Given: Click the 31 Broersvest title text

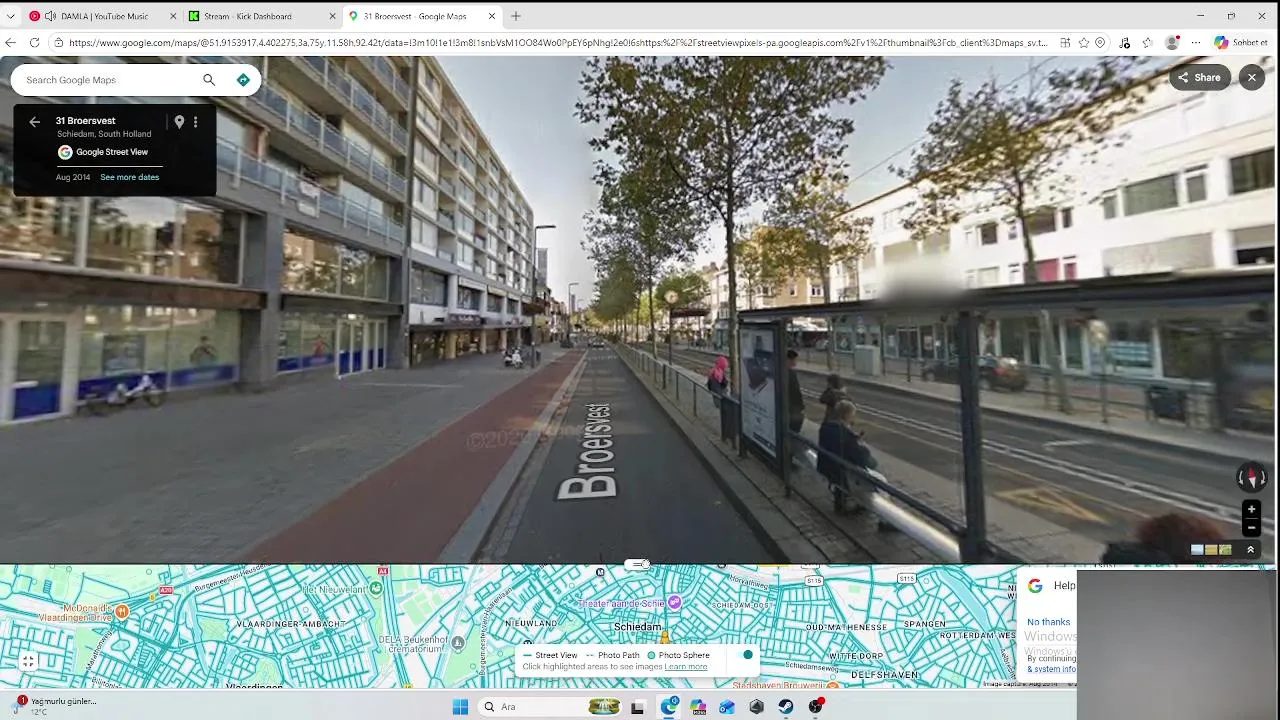Looking at the screenshot, I should click(x=85, y=121).
